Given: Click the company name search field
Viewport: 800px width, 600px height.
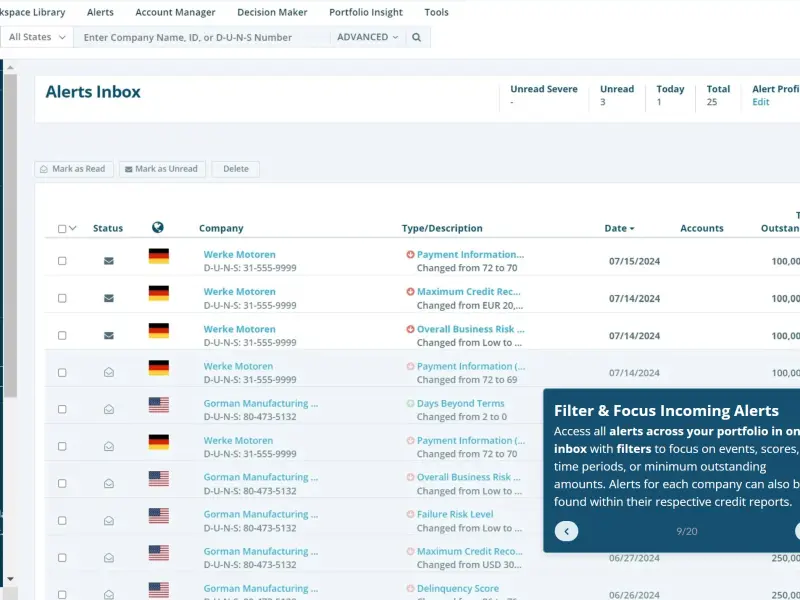Looking at the screenshot, I should click(x=202, y=37).
